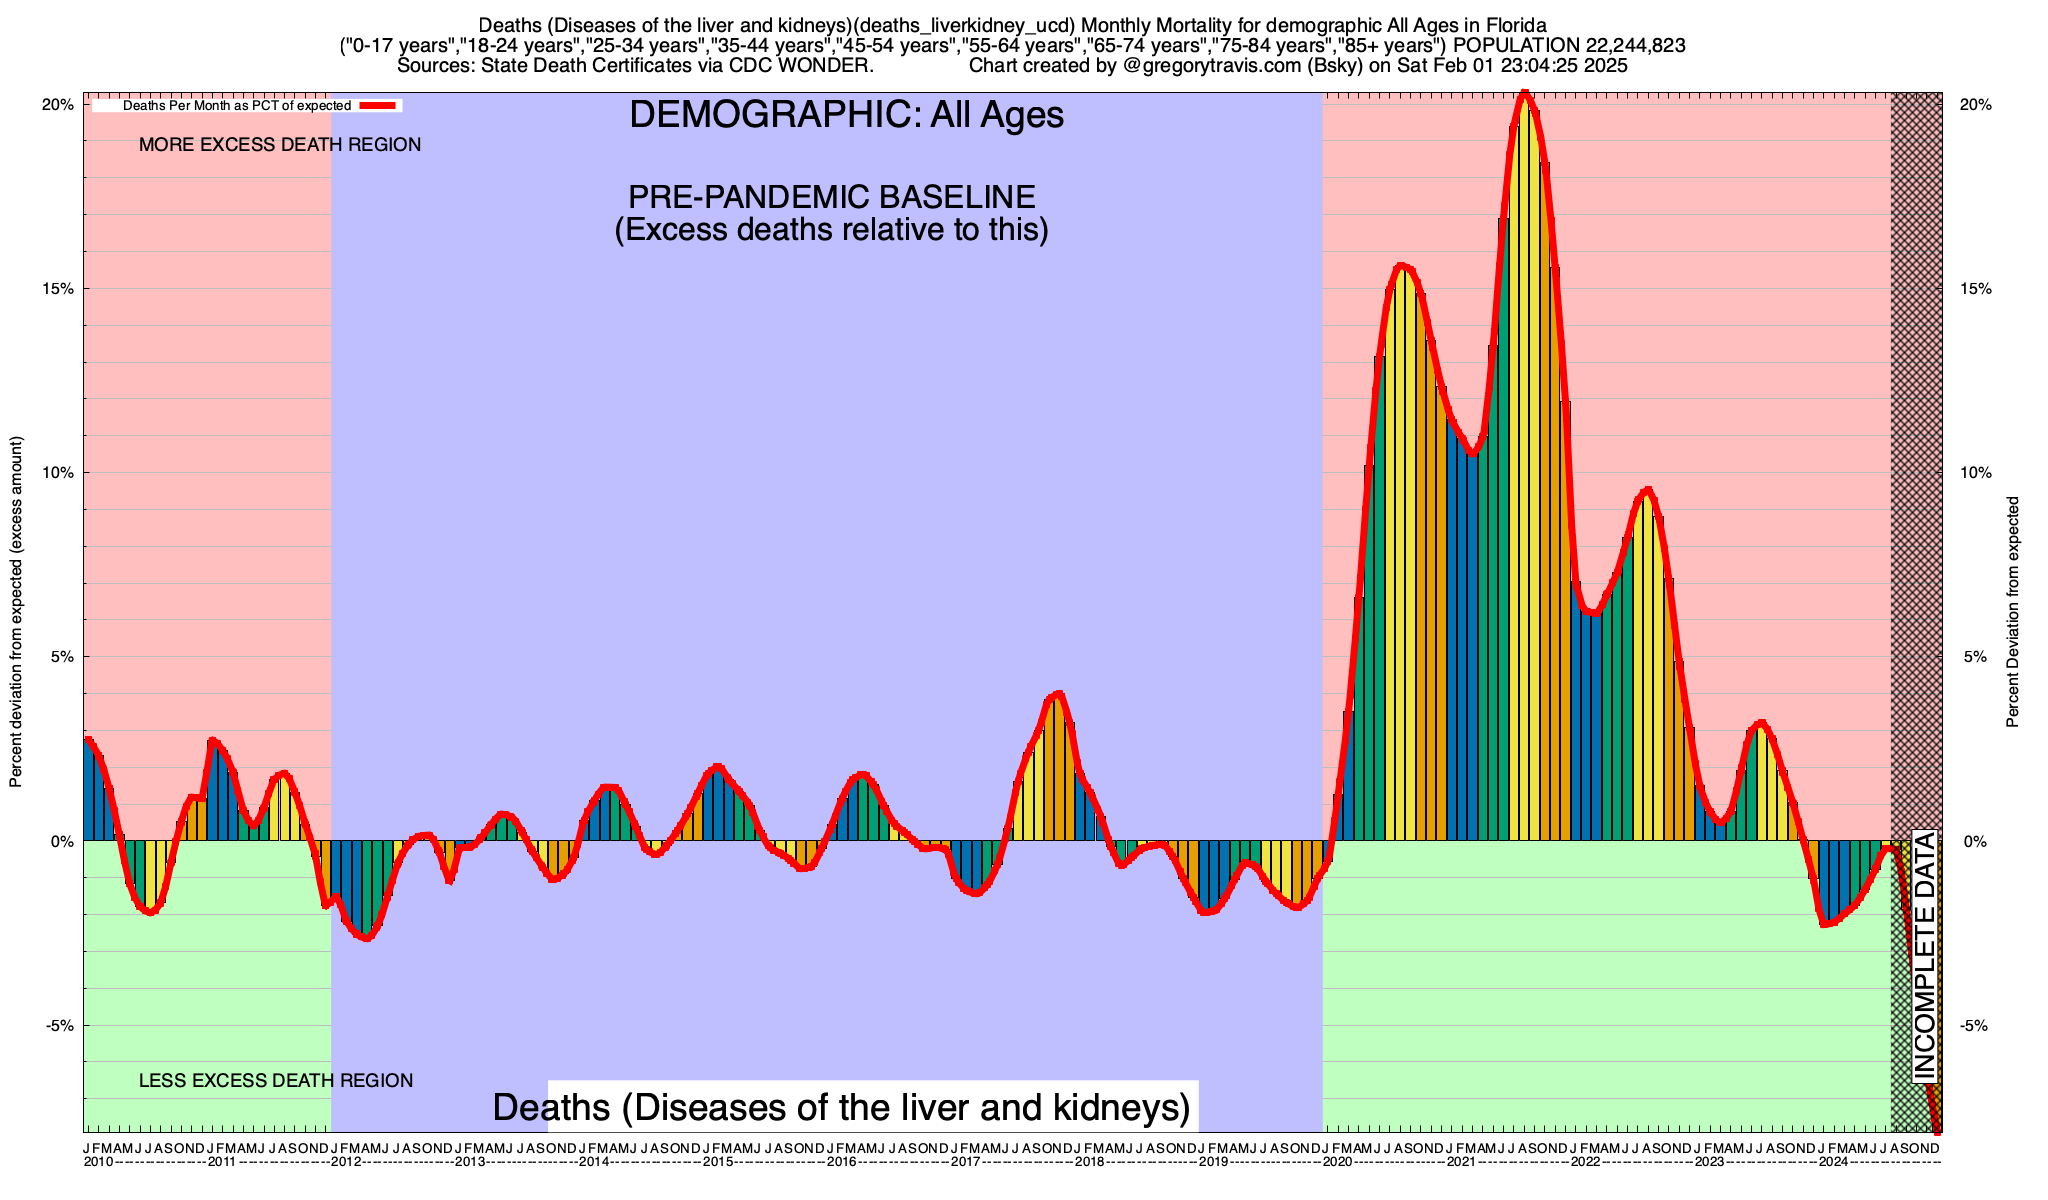Click the 2020 year label on x-axis
The height and width of the screenshot is (1200, 2048).
tap(1337, 1162)
